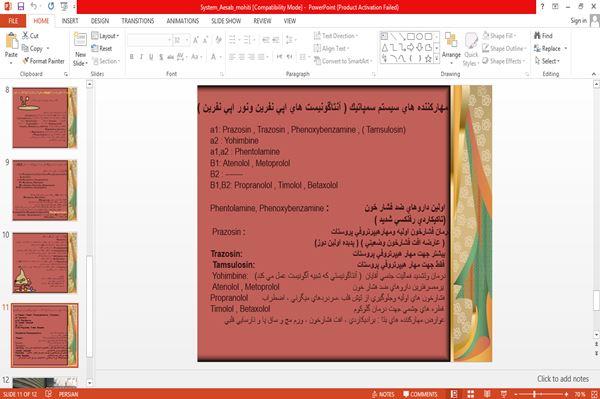Clear all formatting icon

coord(218,40)
